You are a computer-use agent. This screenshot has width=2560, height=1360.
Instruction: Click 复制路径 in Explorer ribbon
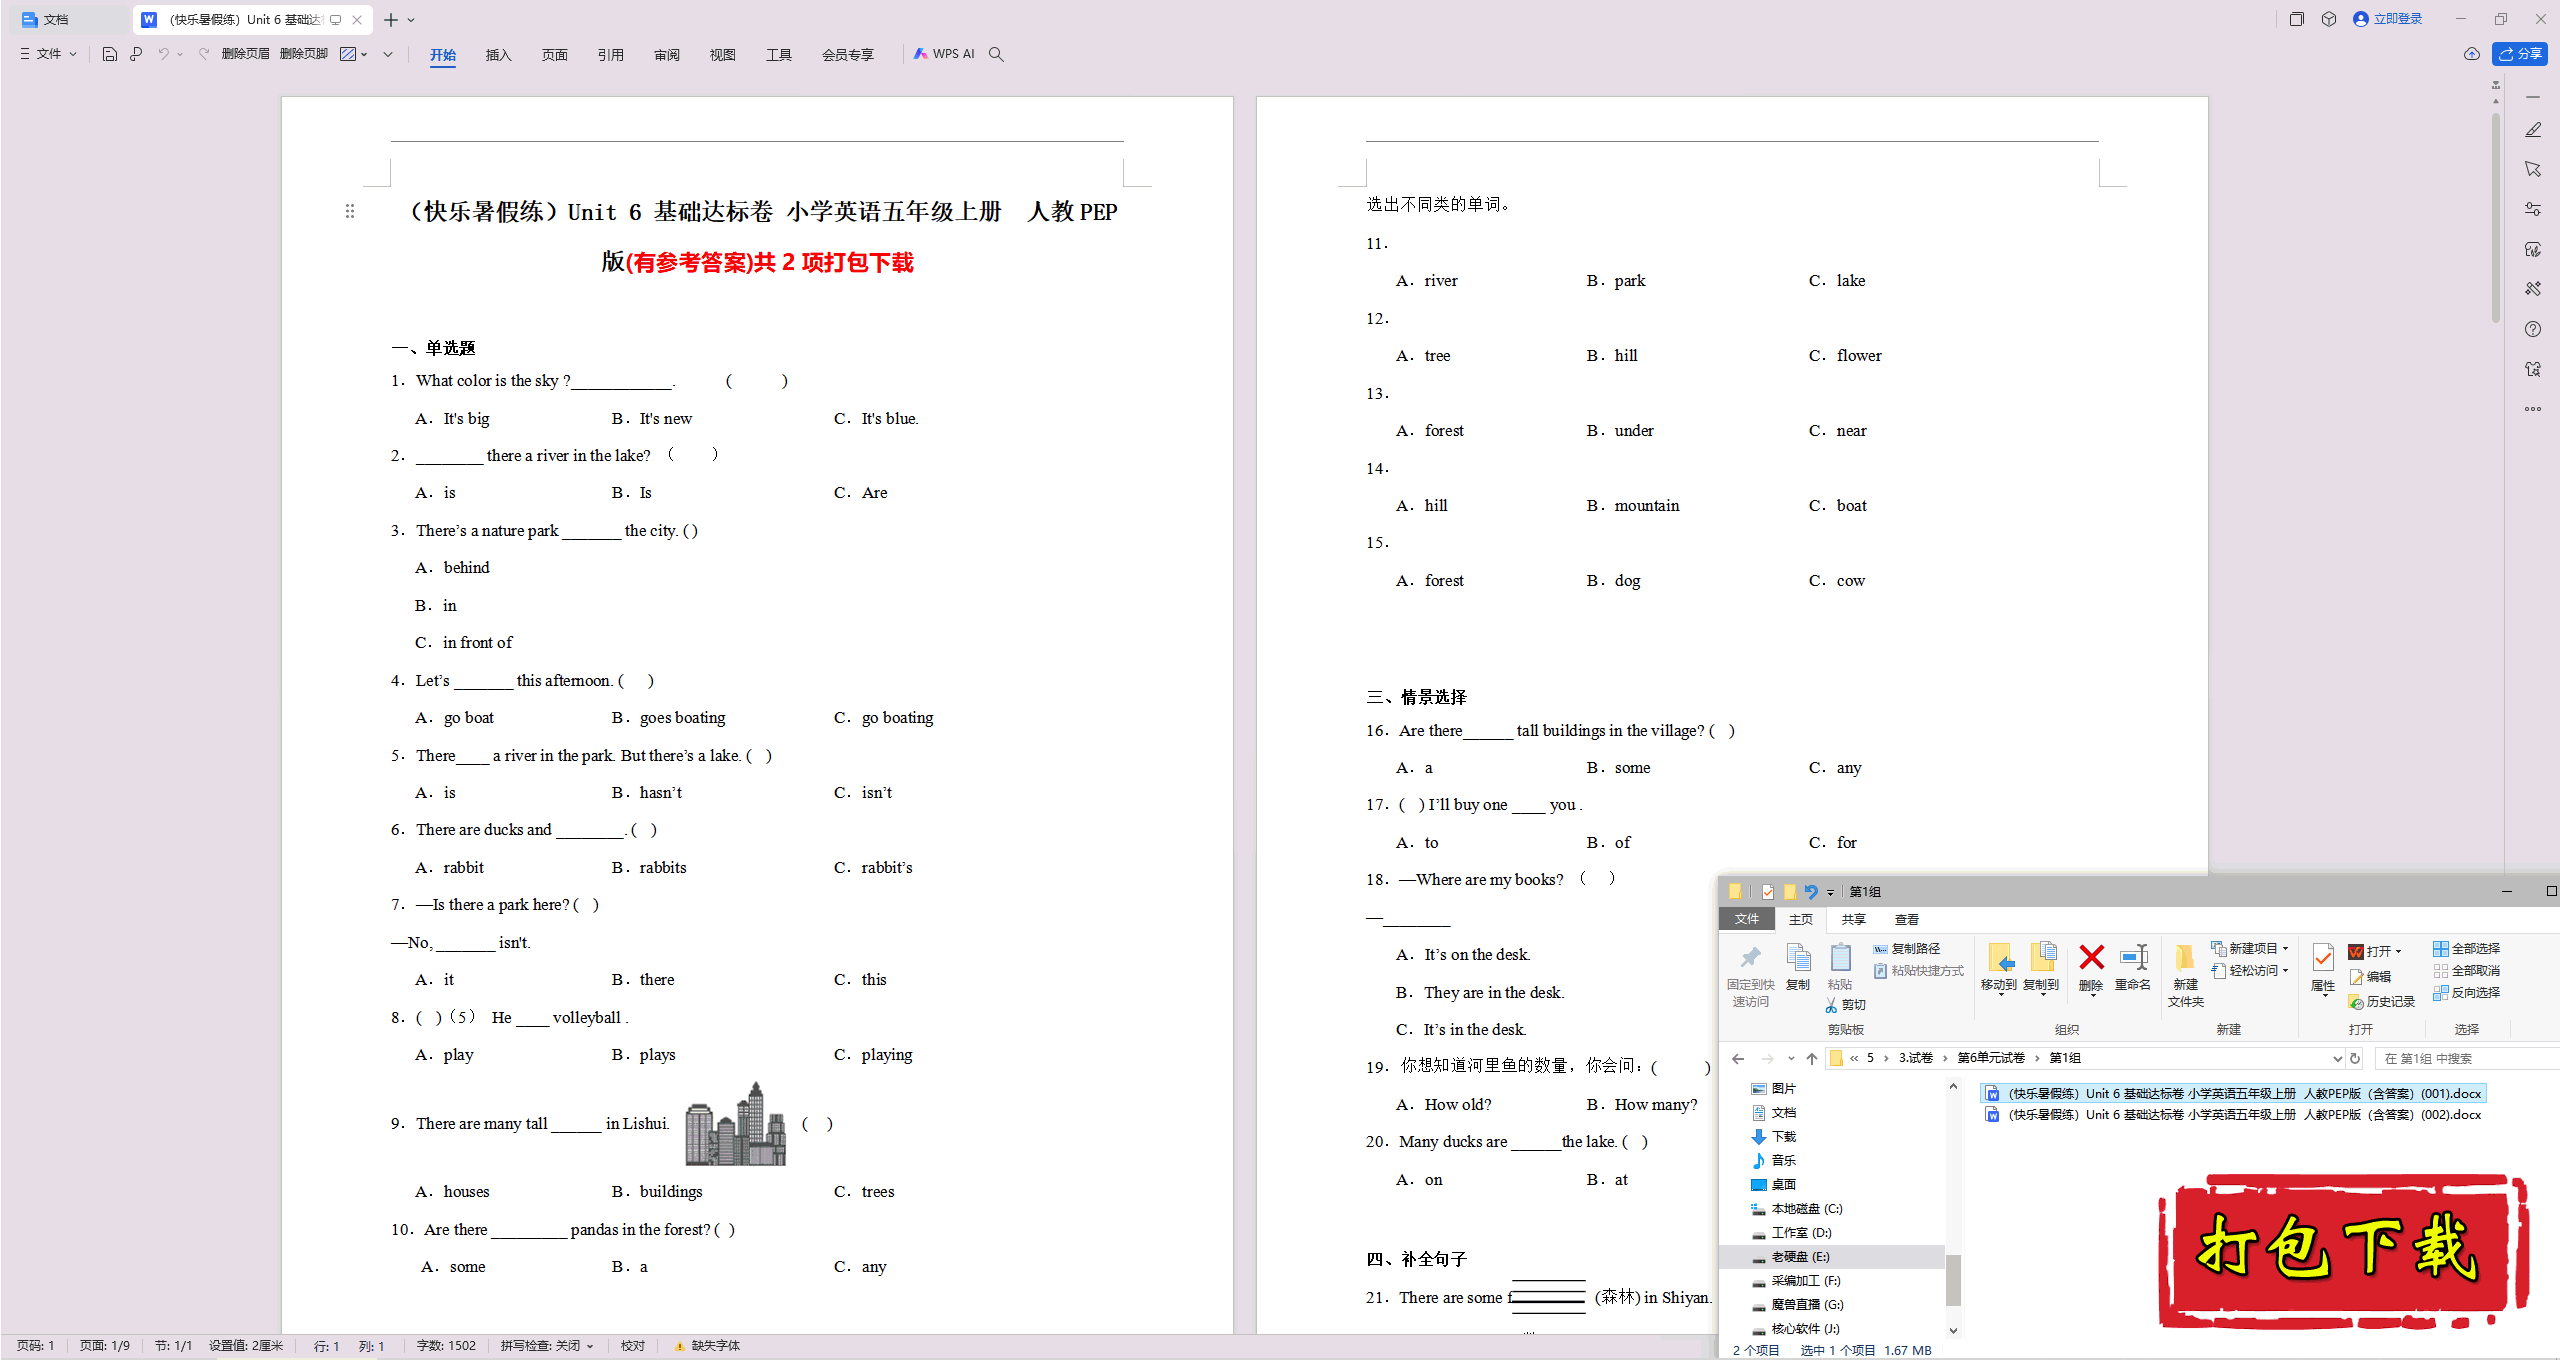(1907, 948)
